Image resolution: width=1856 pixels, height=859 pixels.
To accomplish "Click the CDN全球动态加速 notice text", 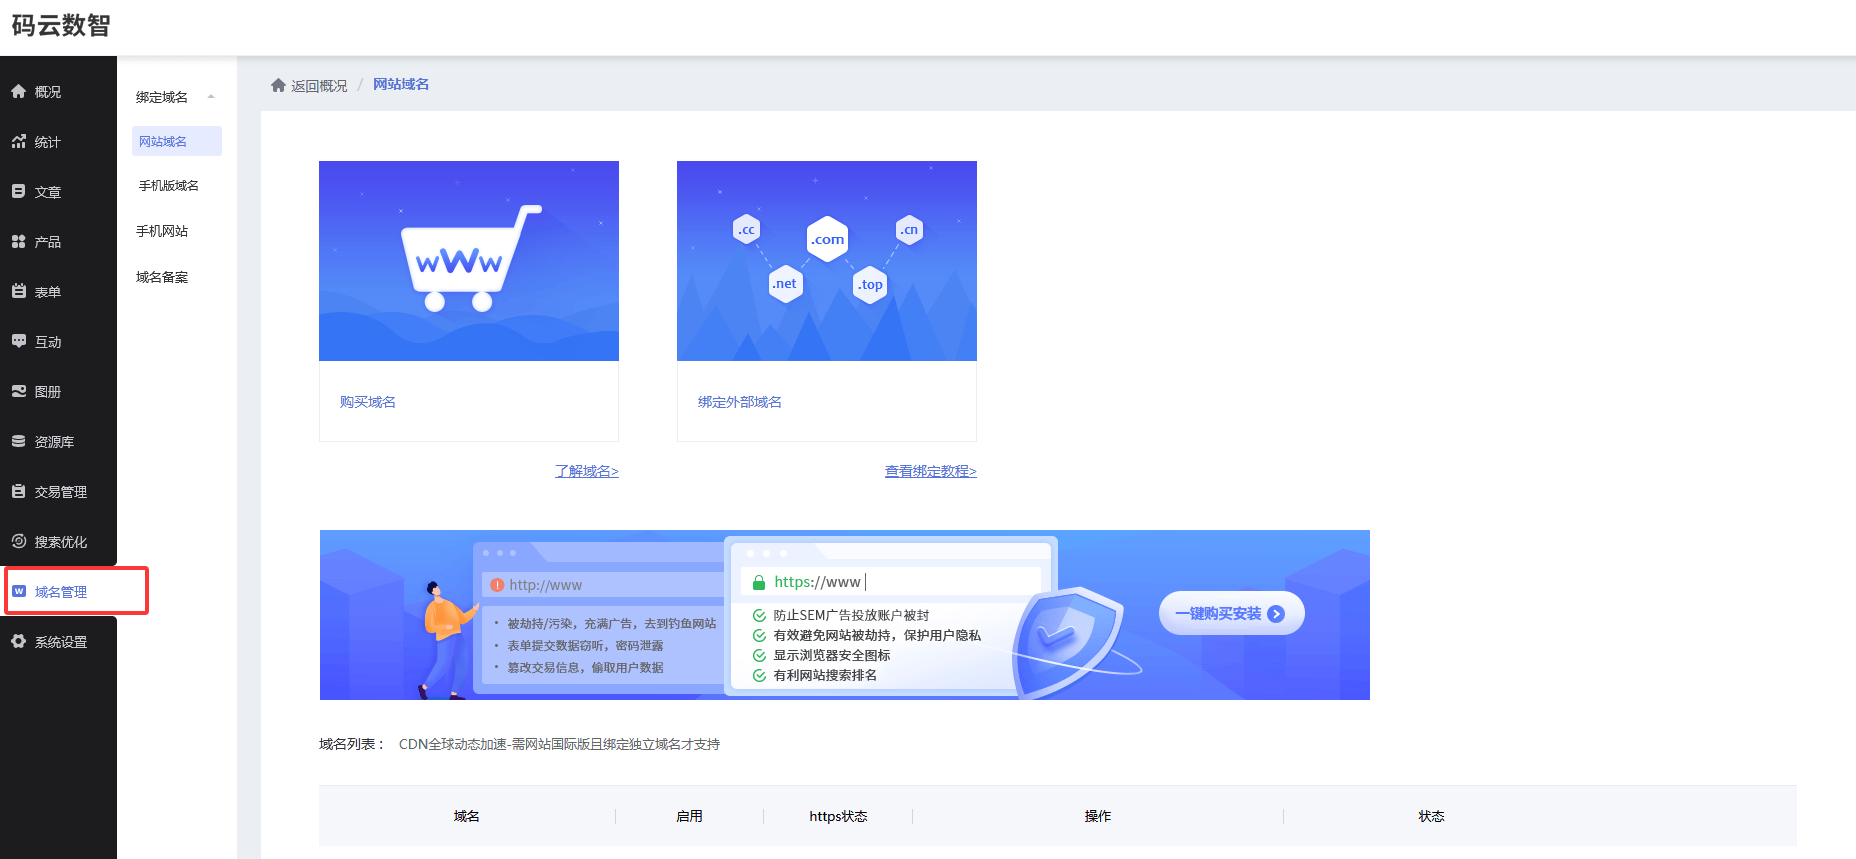I will [x=559, y=744].
